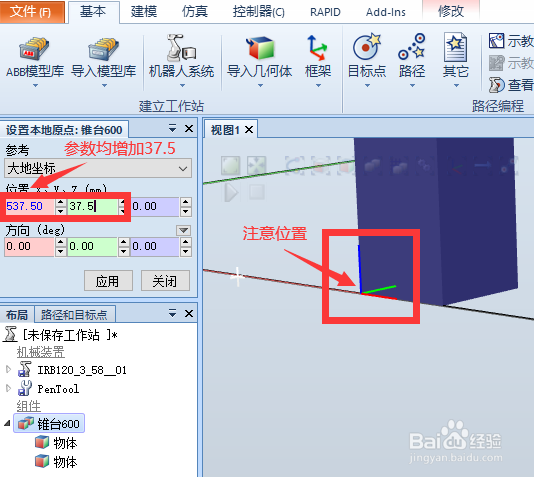The image size is (534, 477).
Task: Decrease Y direction with down stepper
Action: point(123,251)
